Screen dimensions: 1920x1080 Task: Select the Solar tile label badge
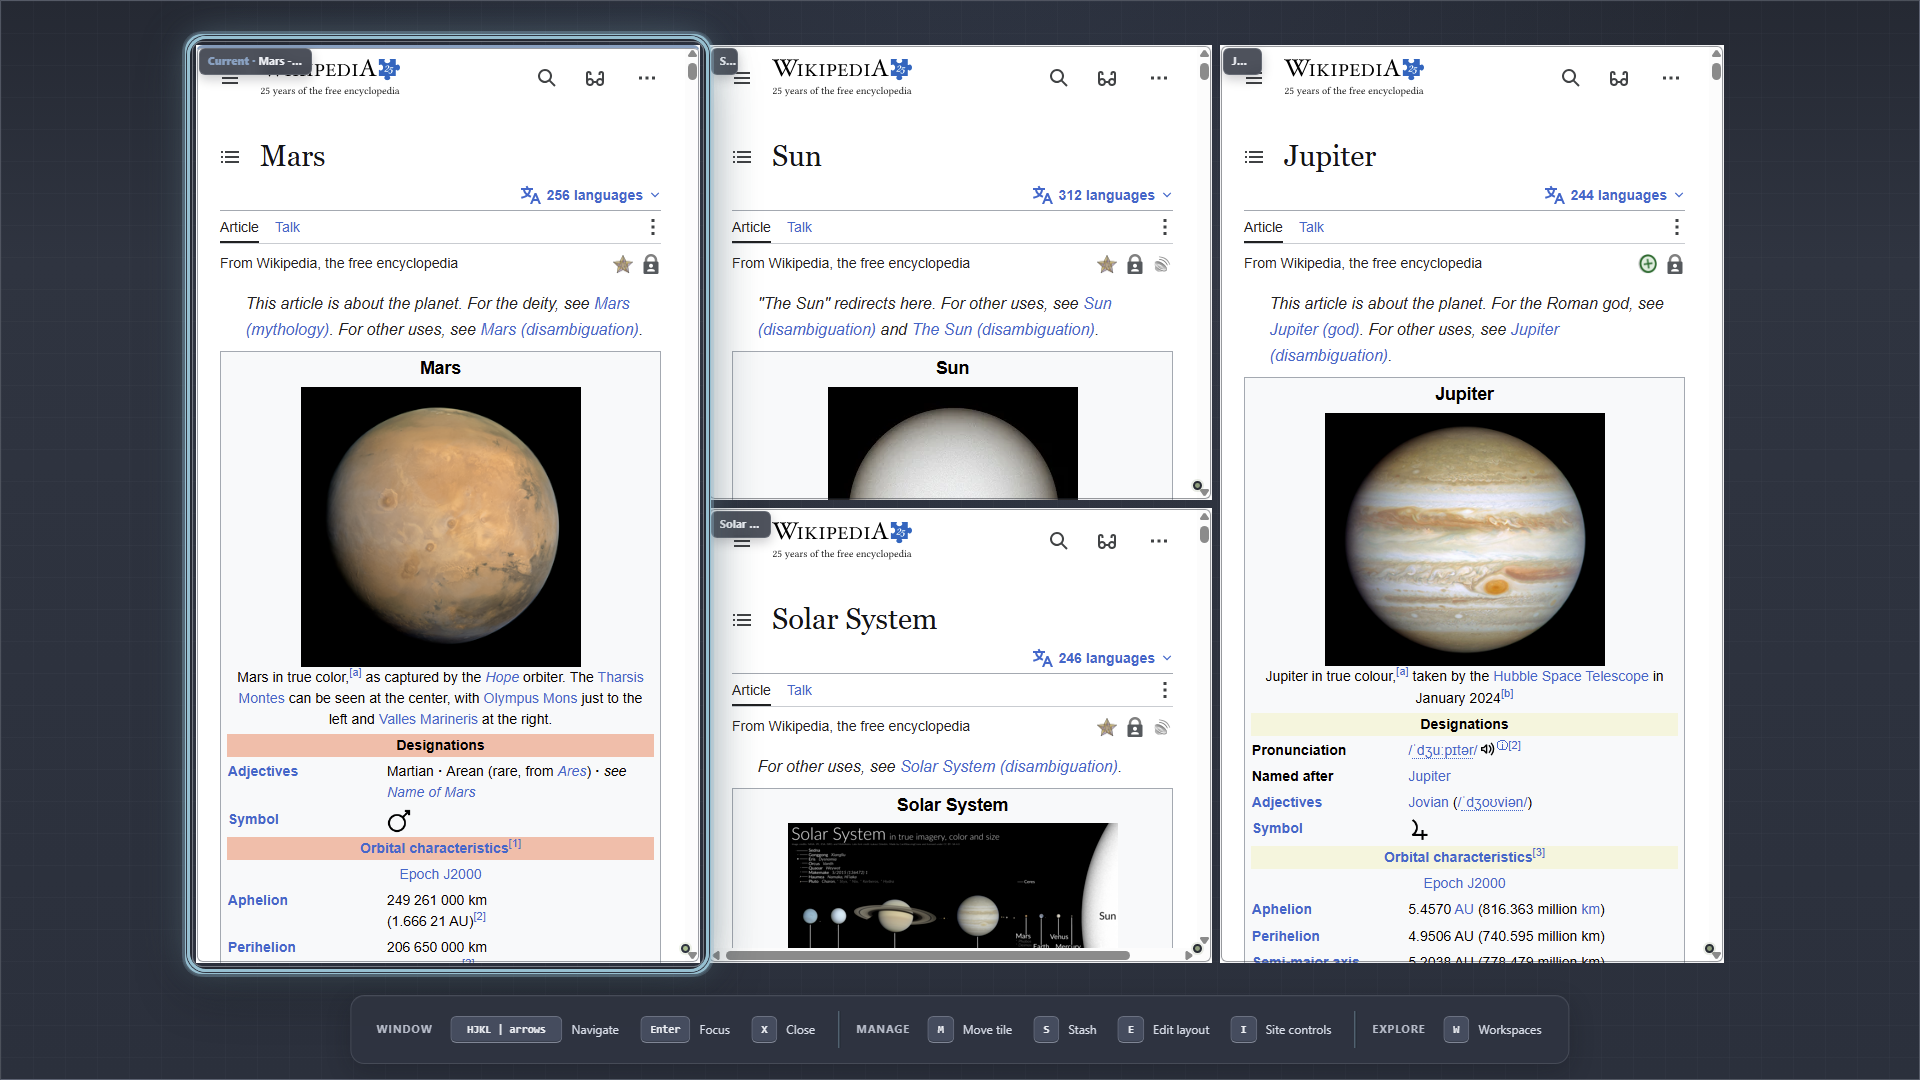(x=740, y=524)
